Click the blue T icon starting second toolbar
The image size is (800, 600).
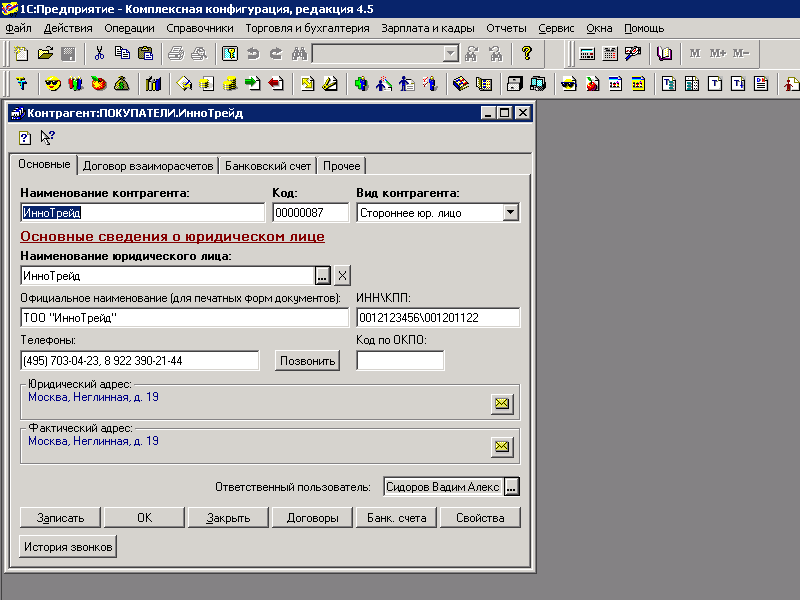coord(21,84)
